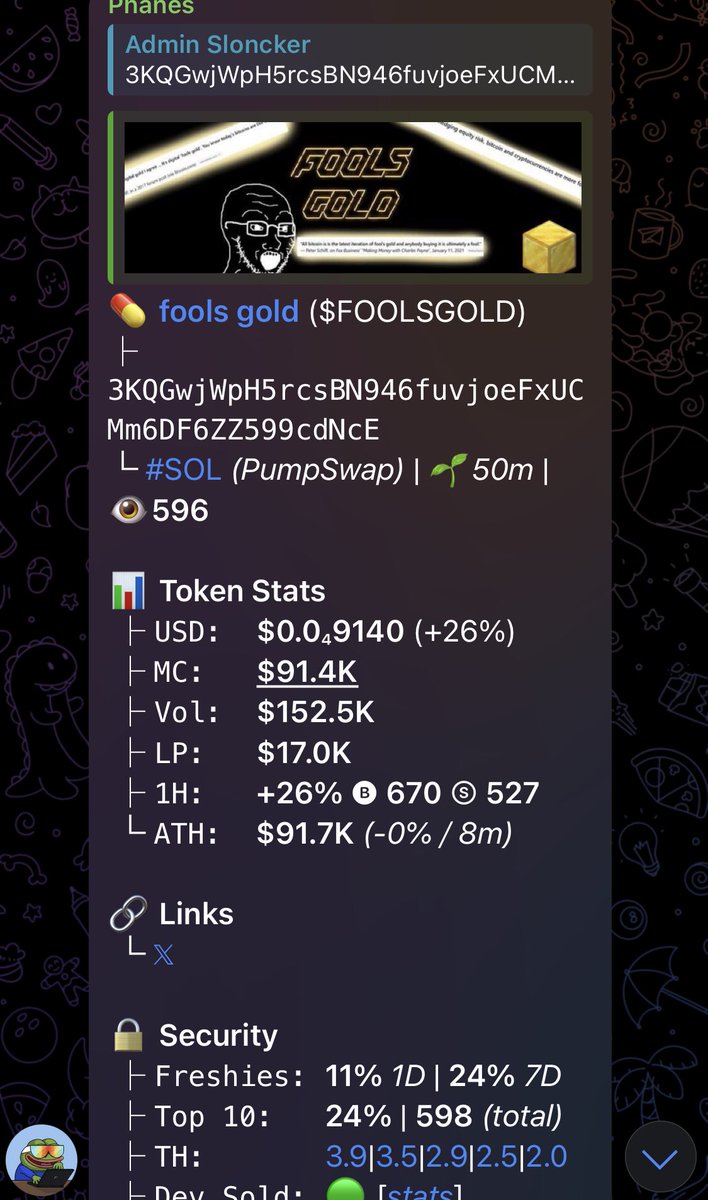Tap the bar chart Token Stats icon
Viewport: 708px width, 1200px height.
(128, 591)
